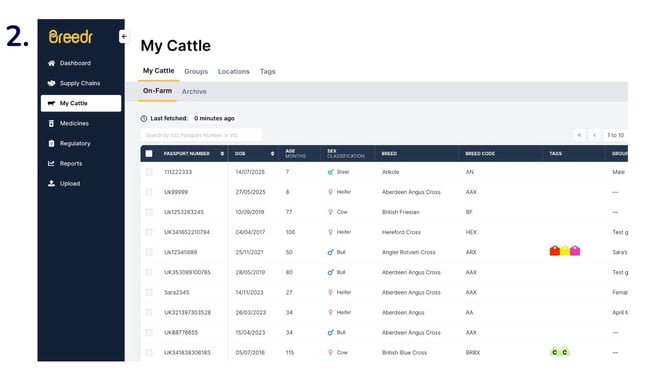Viewport: 670px width, 387px height.
Task: Click 'British Friesian' breed cell
Action: point(400,212)
